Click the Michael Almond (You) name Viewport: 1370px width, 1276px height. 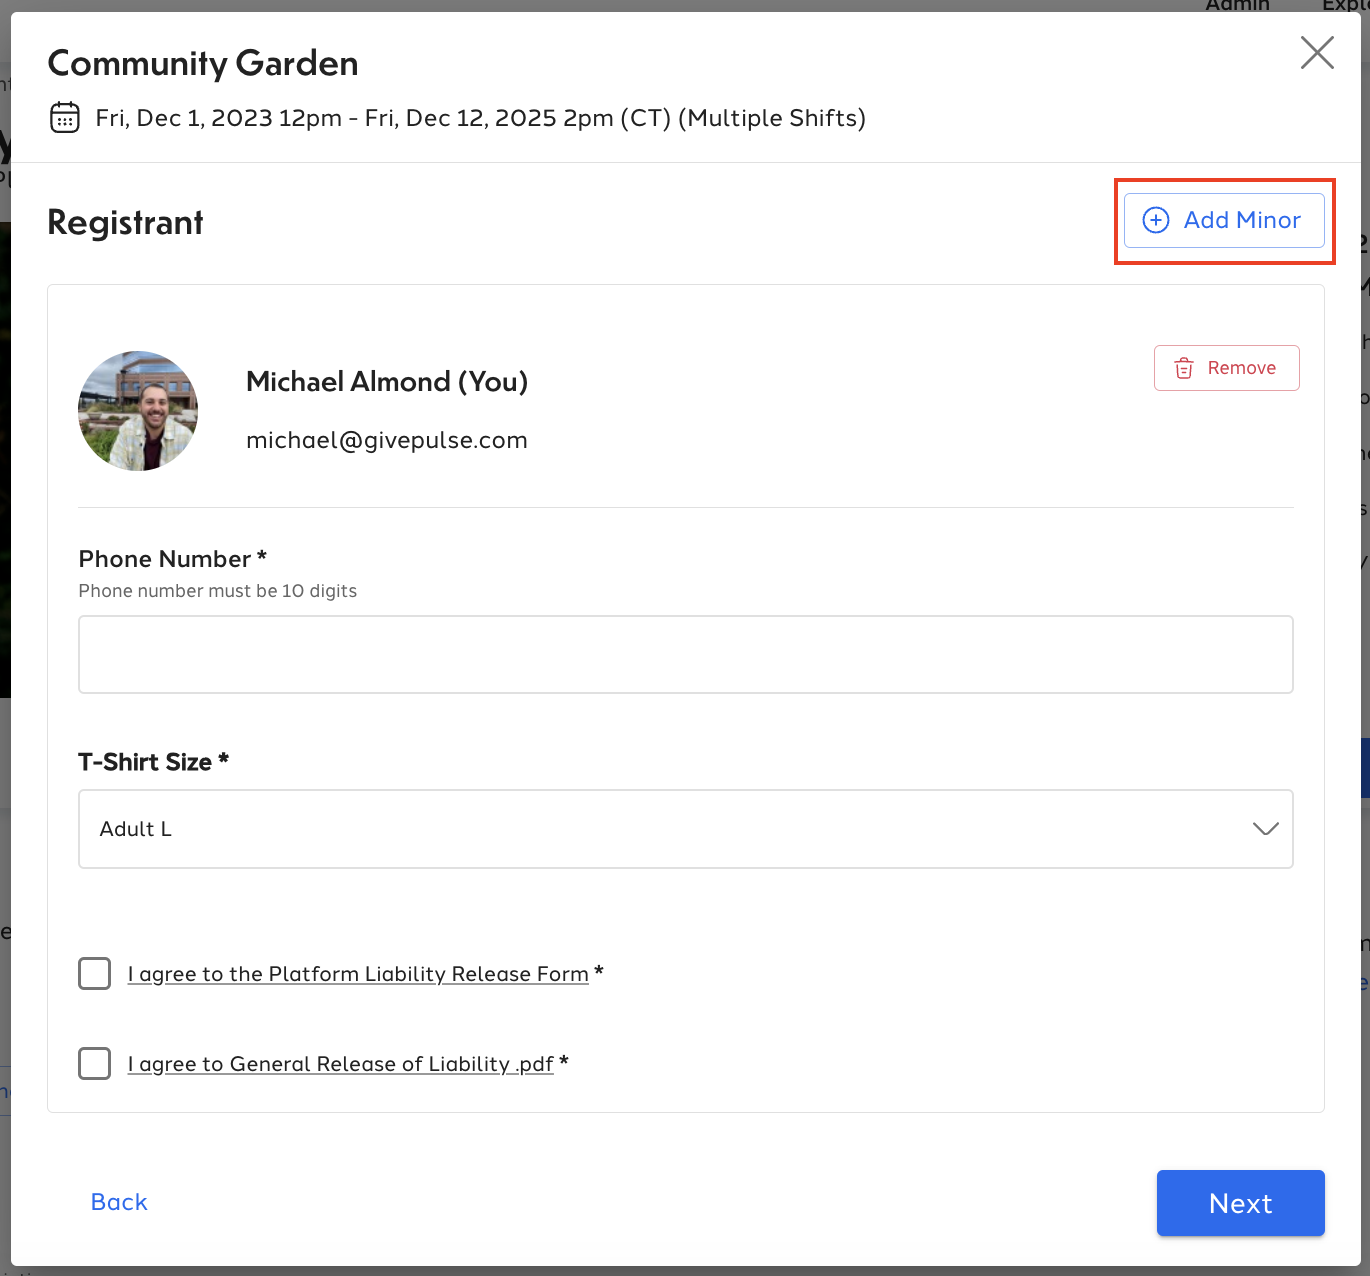pos(387,381)
